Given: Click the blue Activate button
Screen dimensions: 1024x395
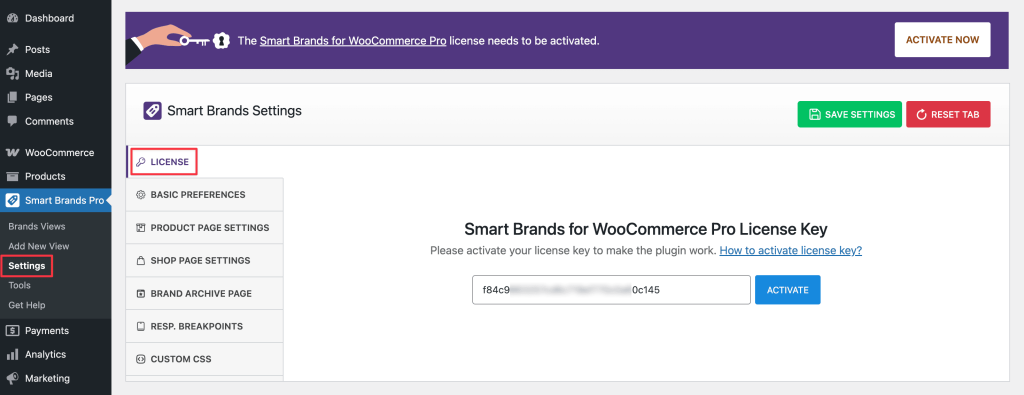Looking at the screenshot, I should pos(788,290).
